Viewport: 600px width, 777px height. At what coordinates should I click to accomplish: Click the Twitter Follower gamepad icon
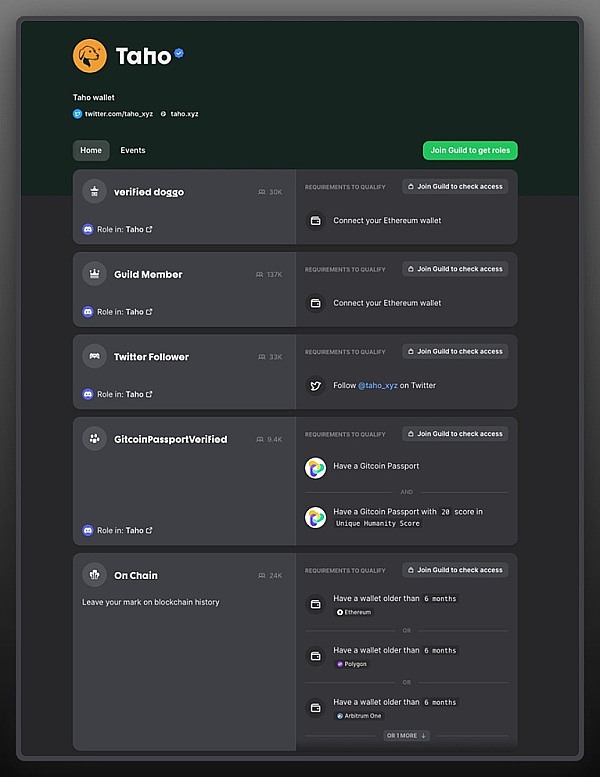pos(94,356)
